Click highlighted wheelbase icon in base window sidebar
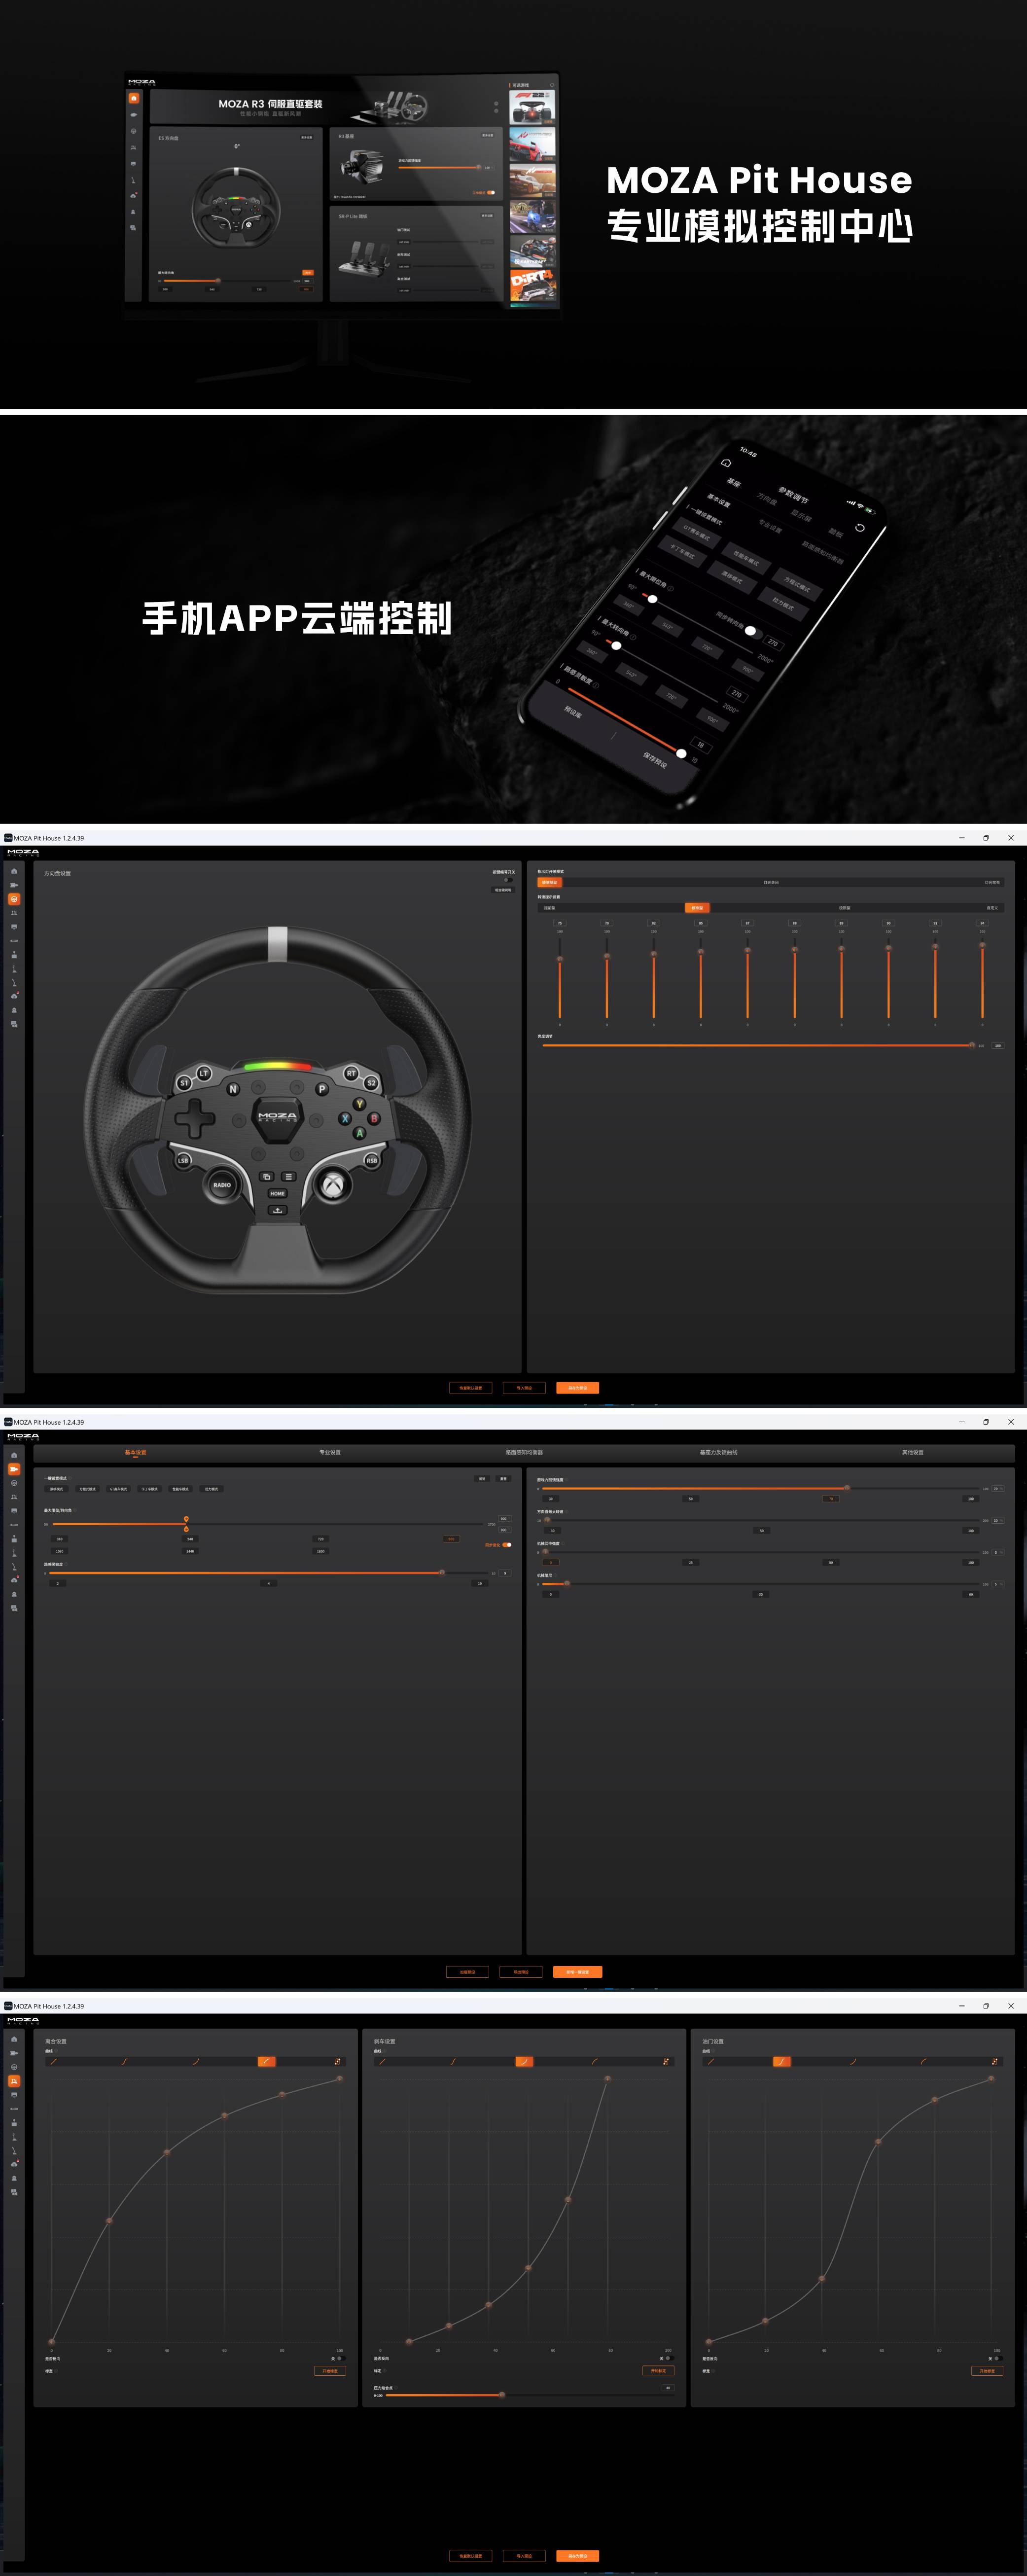The width and height of the screenshot is (1027, 2576). click(x=14, y=1469)
